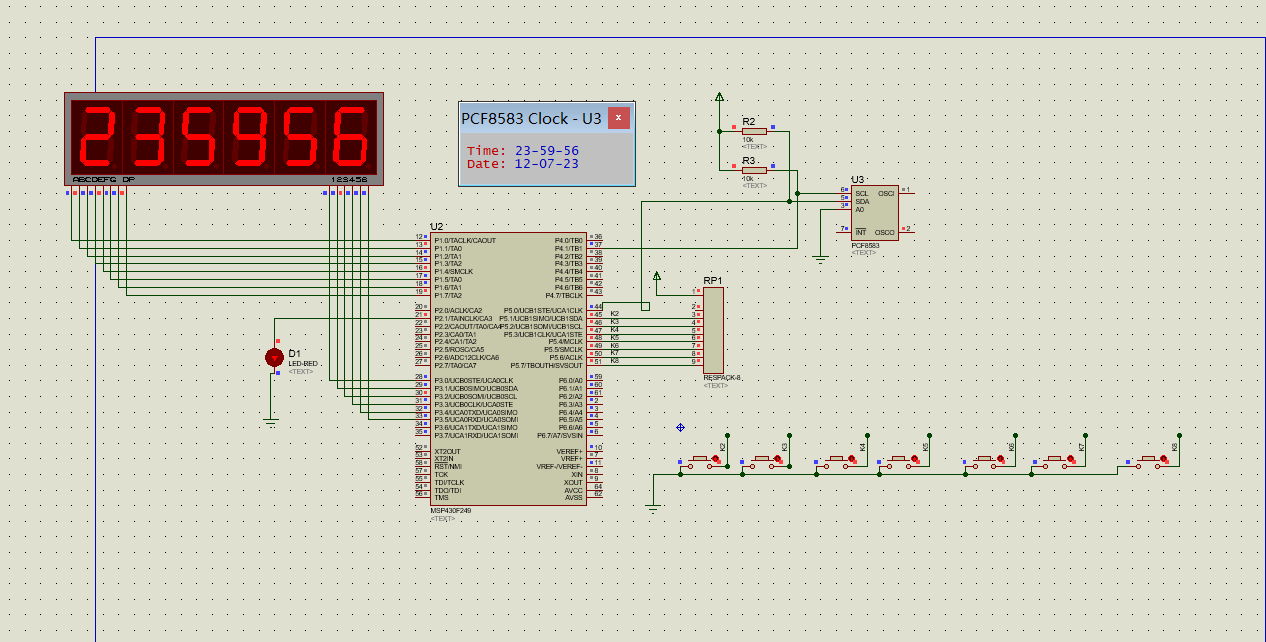
Task: Click the P2.0/ACLK/CA2 pin label
Action: pos(458,310)
